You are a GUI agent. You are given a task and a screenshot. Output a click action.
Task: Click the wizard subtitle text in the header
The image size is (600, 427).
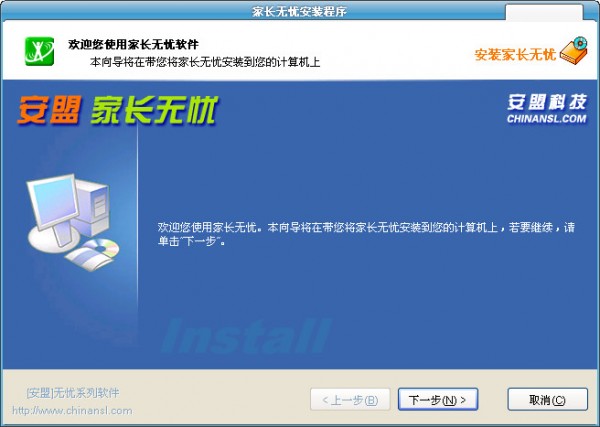205,62
